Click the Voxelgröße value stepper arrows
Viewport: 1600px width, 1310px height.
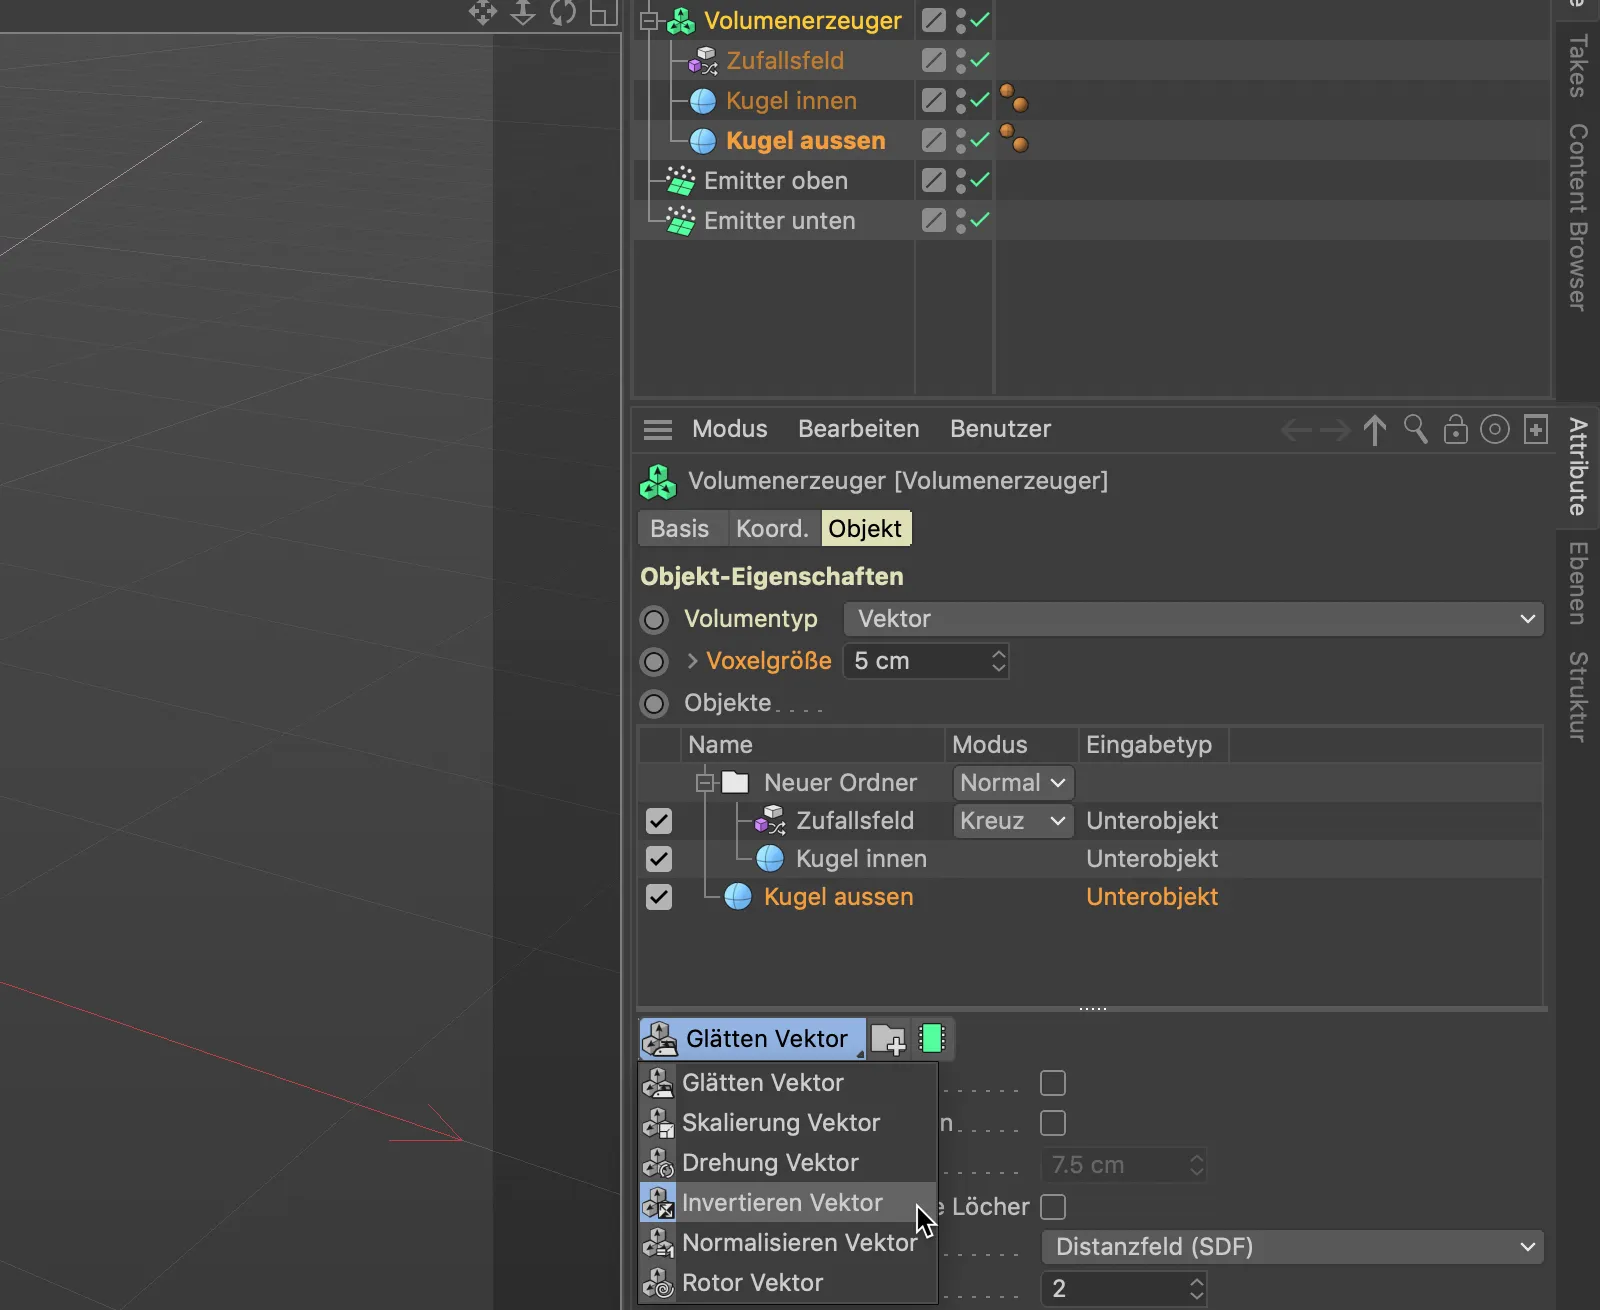[x=998, y=661]
